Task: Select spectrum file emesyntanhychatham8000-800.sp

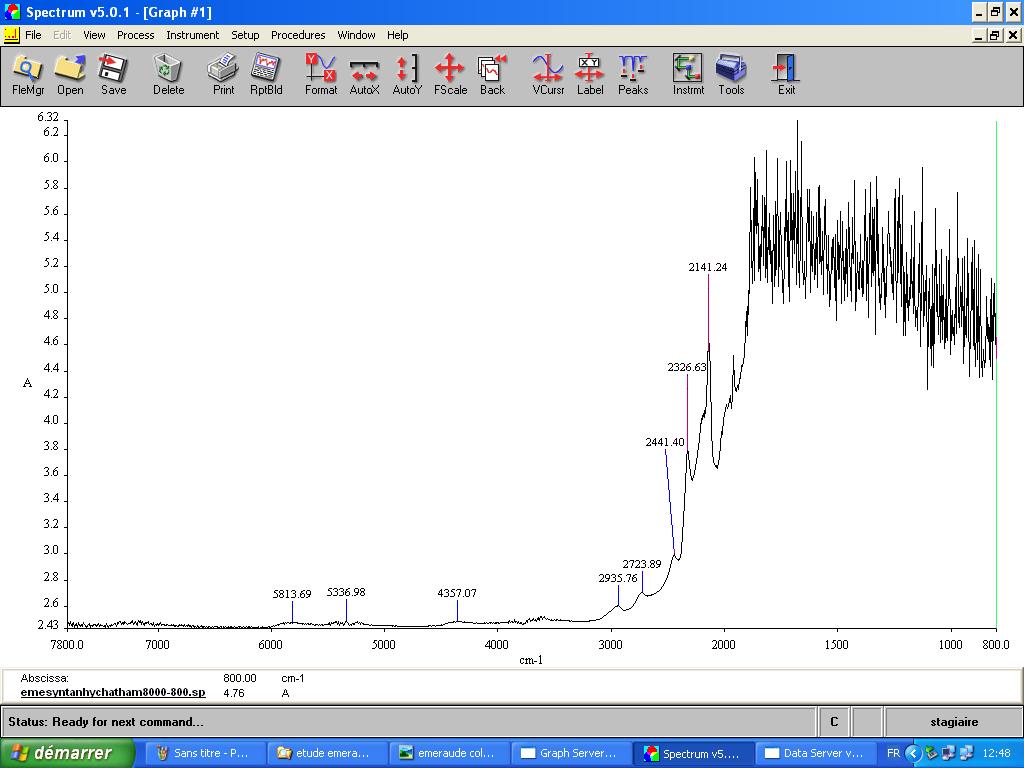Action: 113,692
